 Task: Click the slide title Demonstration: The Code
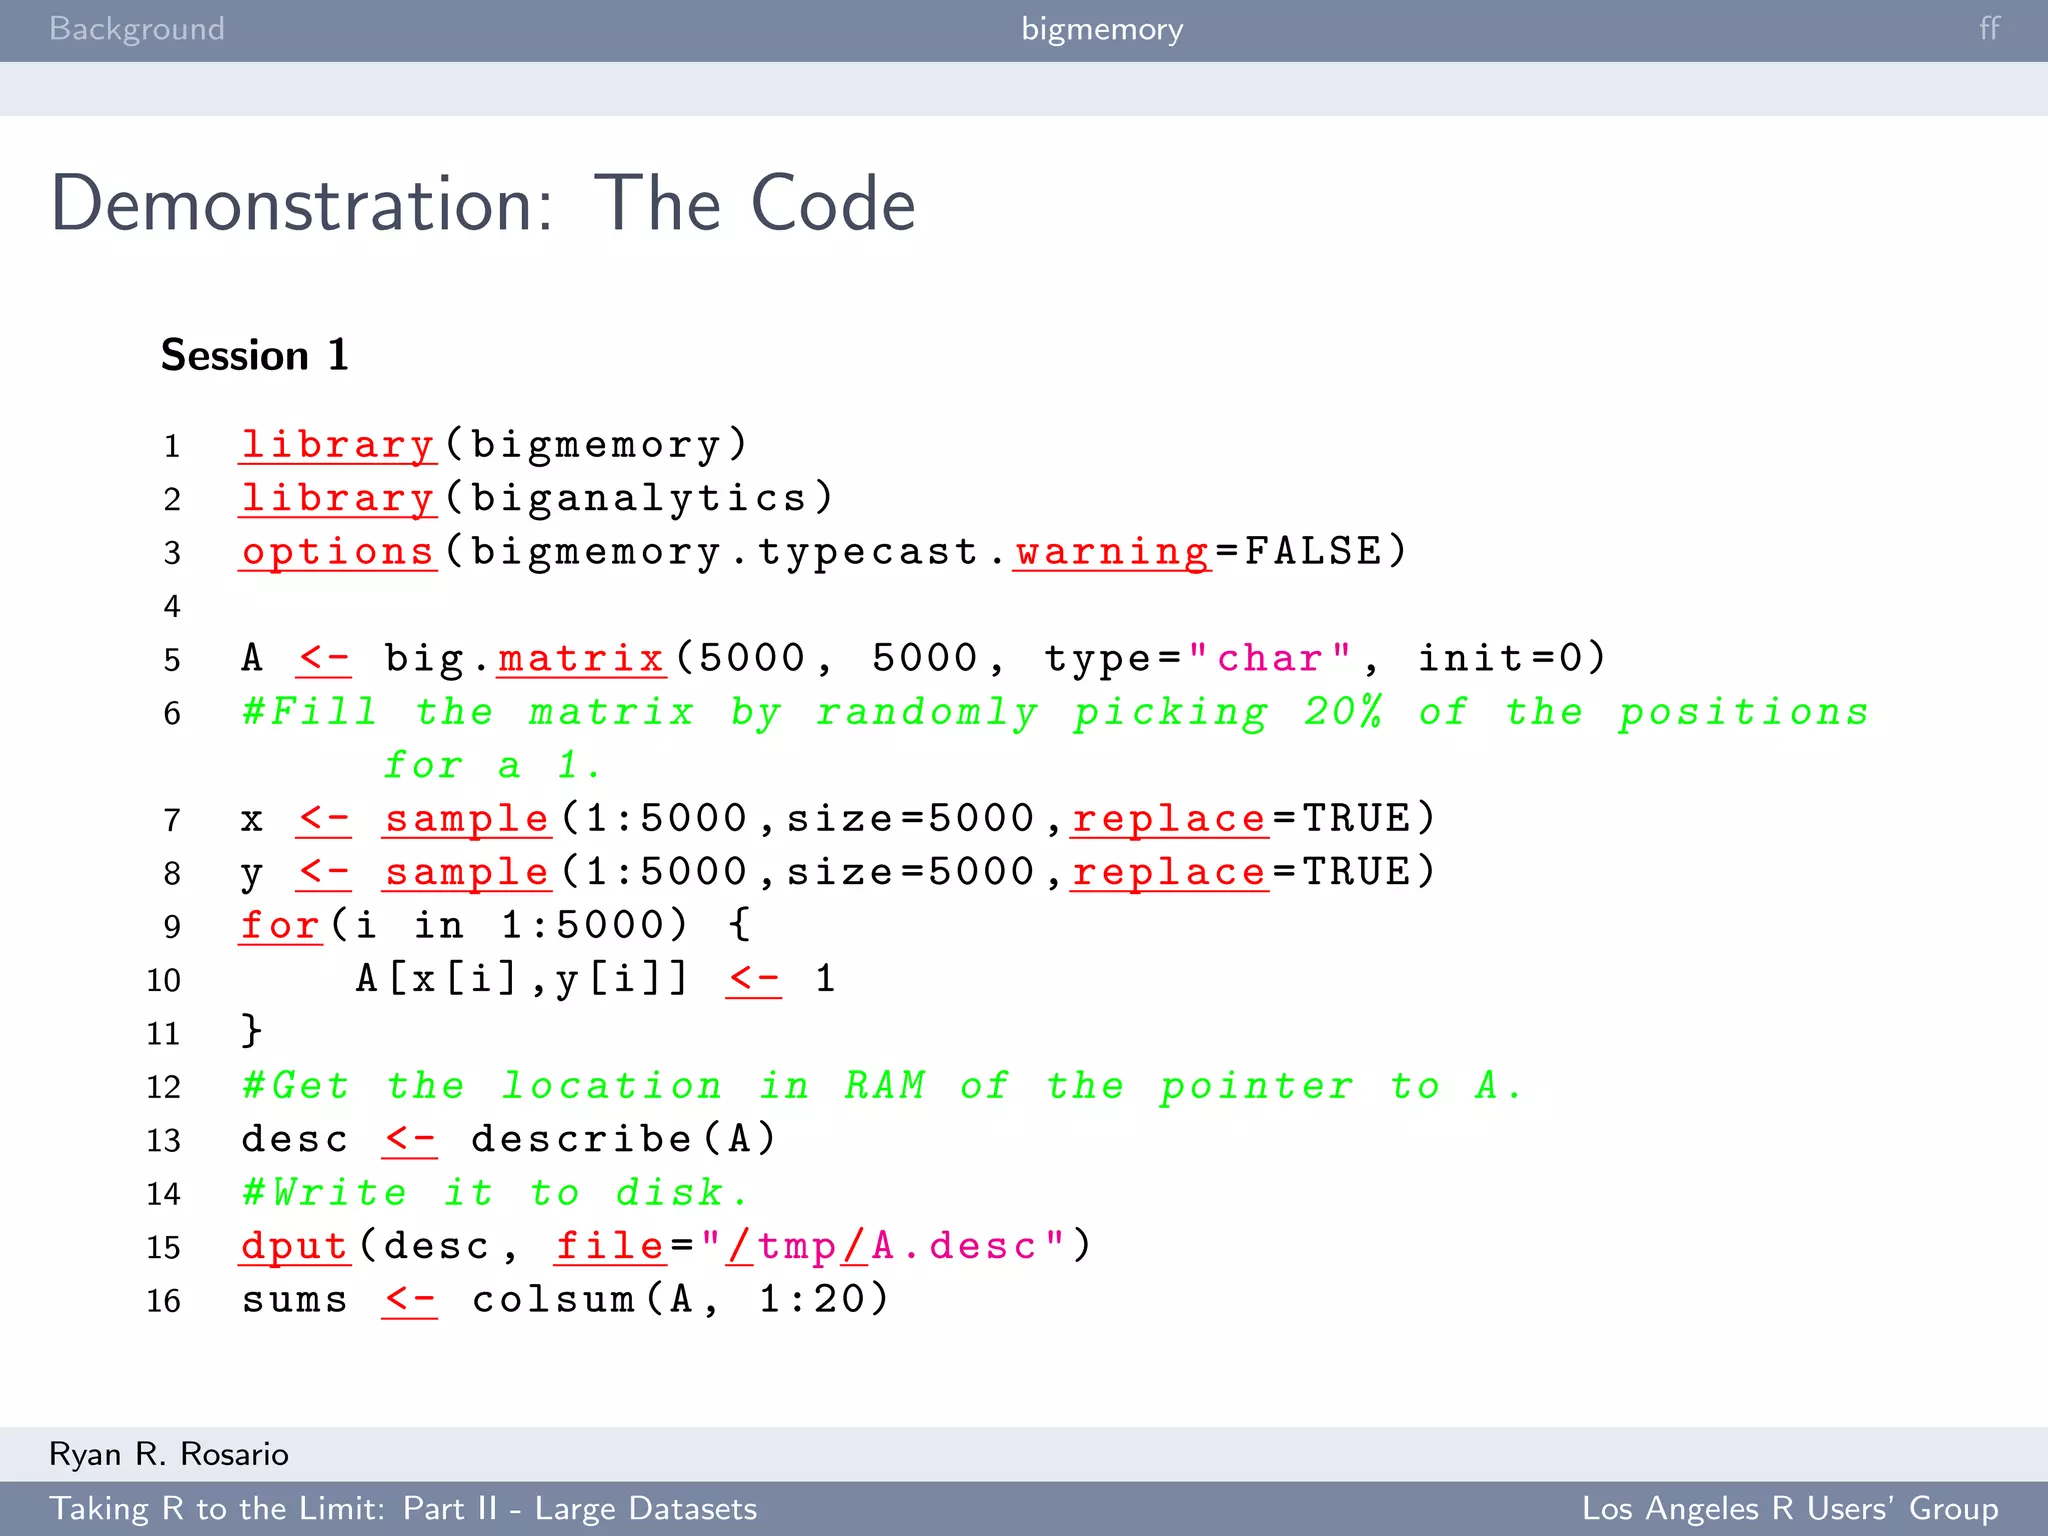click(483, 203)
